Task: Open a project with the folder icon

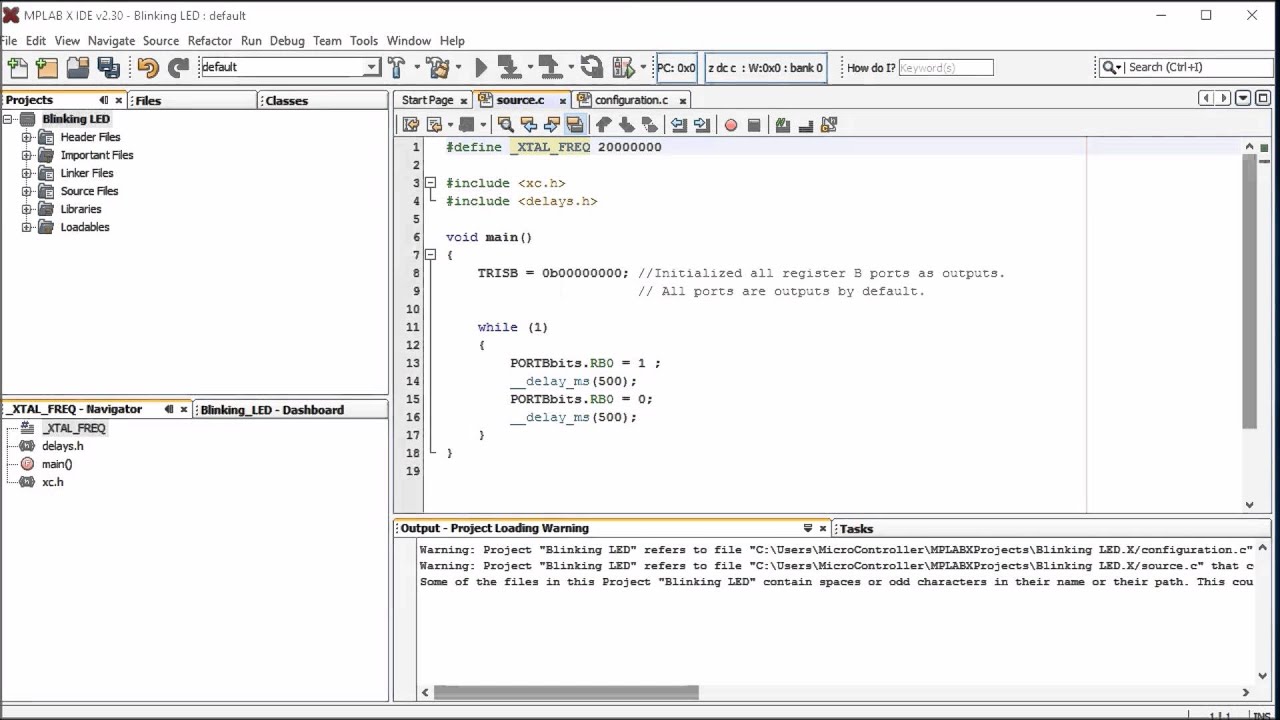Action: [78, 67]
